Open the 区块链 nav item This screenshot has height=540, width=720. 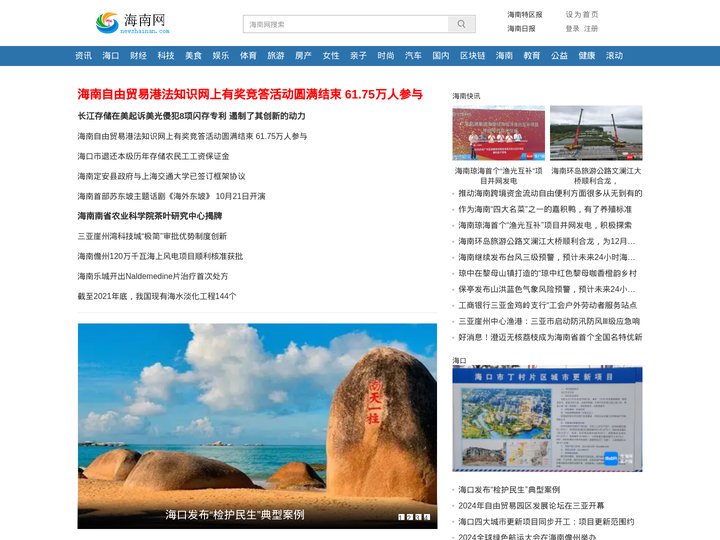[472, 56]
